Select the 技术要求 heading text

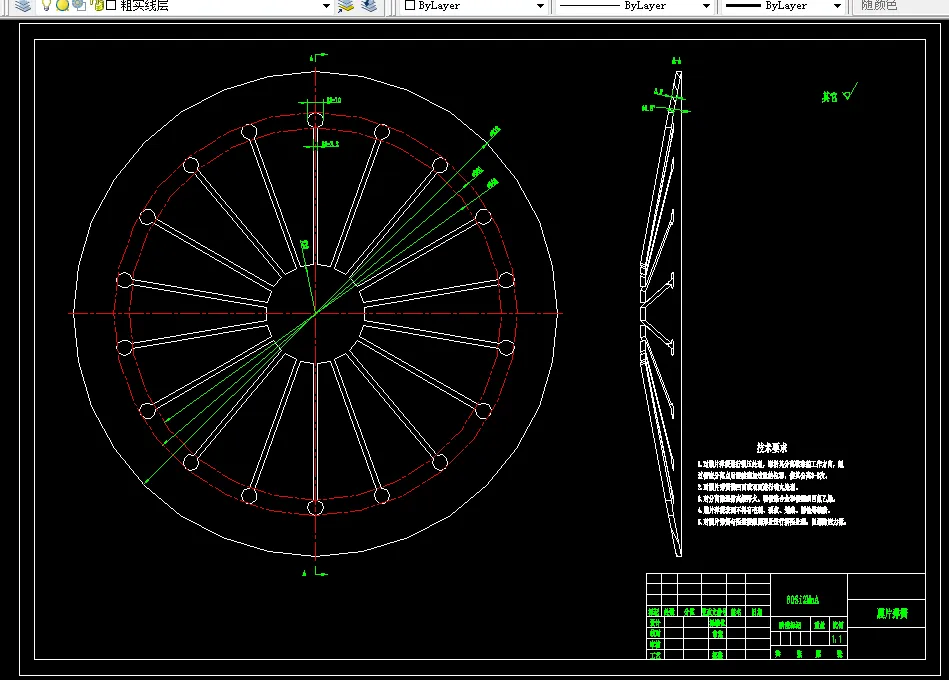click(772, 448)
